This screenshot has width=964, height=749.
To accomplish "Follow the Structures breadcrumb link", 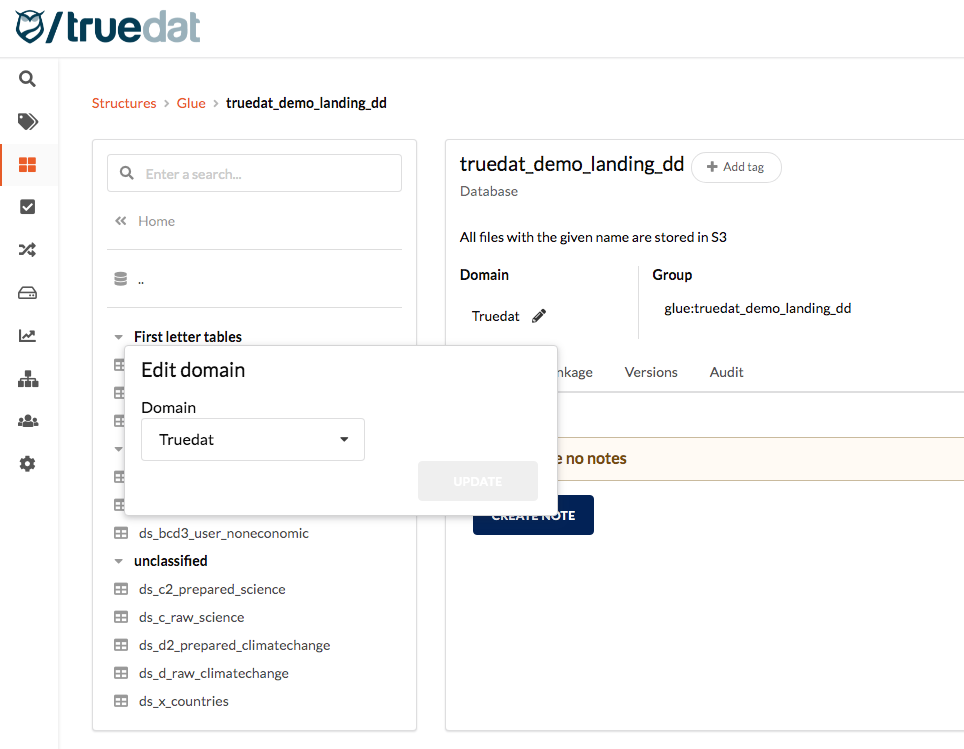I will tap(124, 103).
